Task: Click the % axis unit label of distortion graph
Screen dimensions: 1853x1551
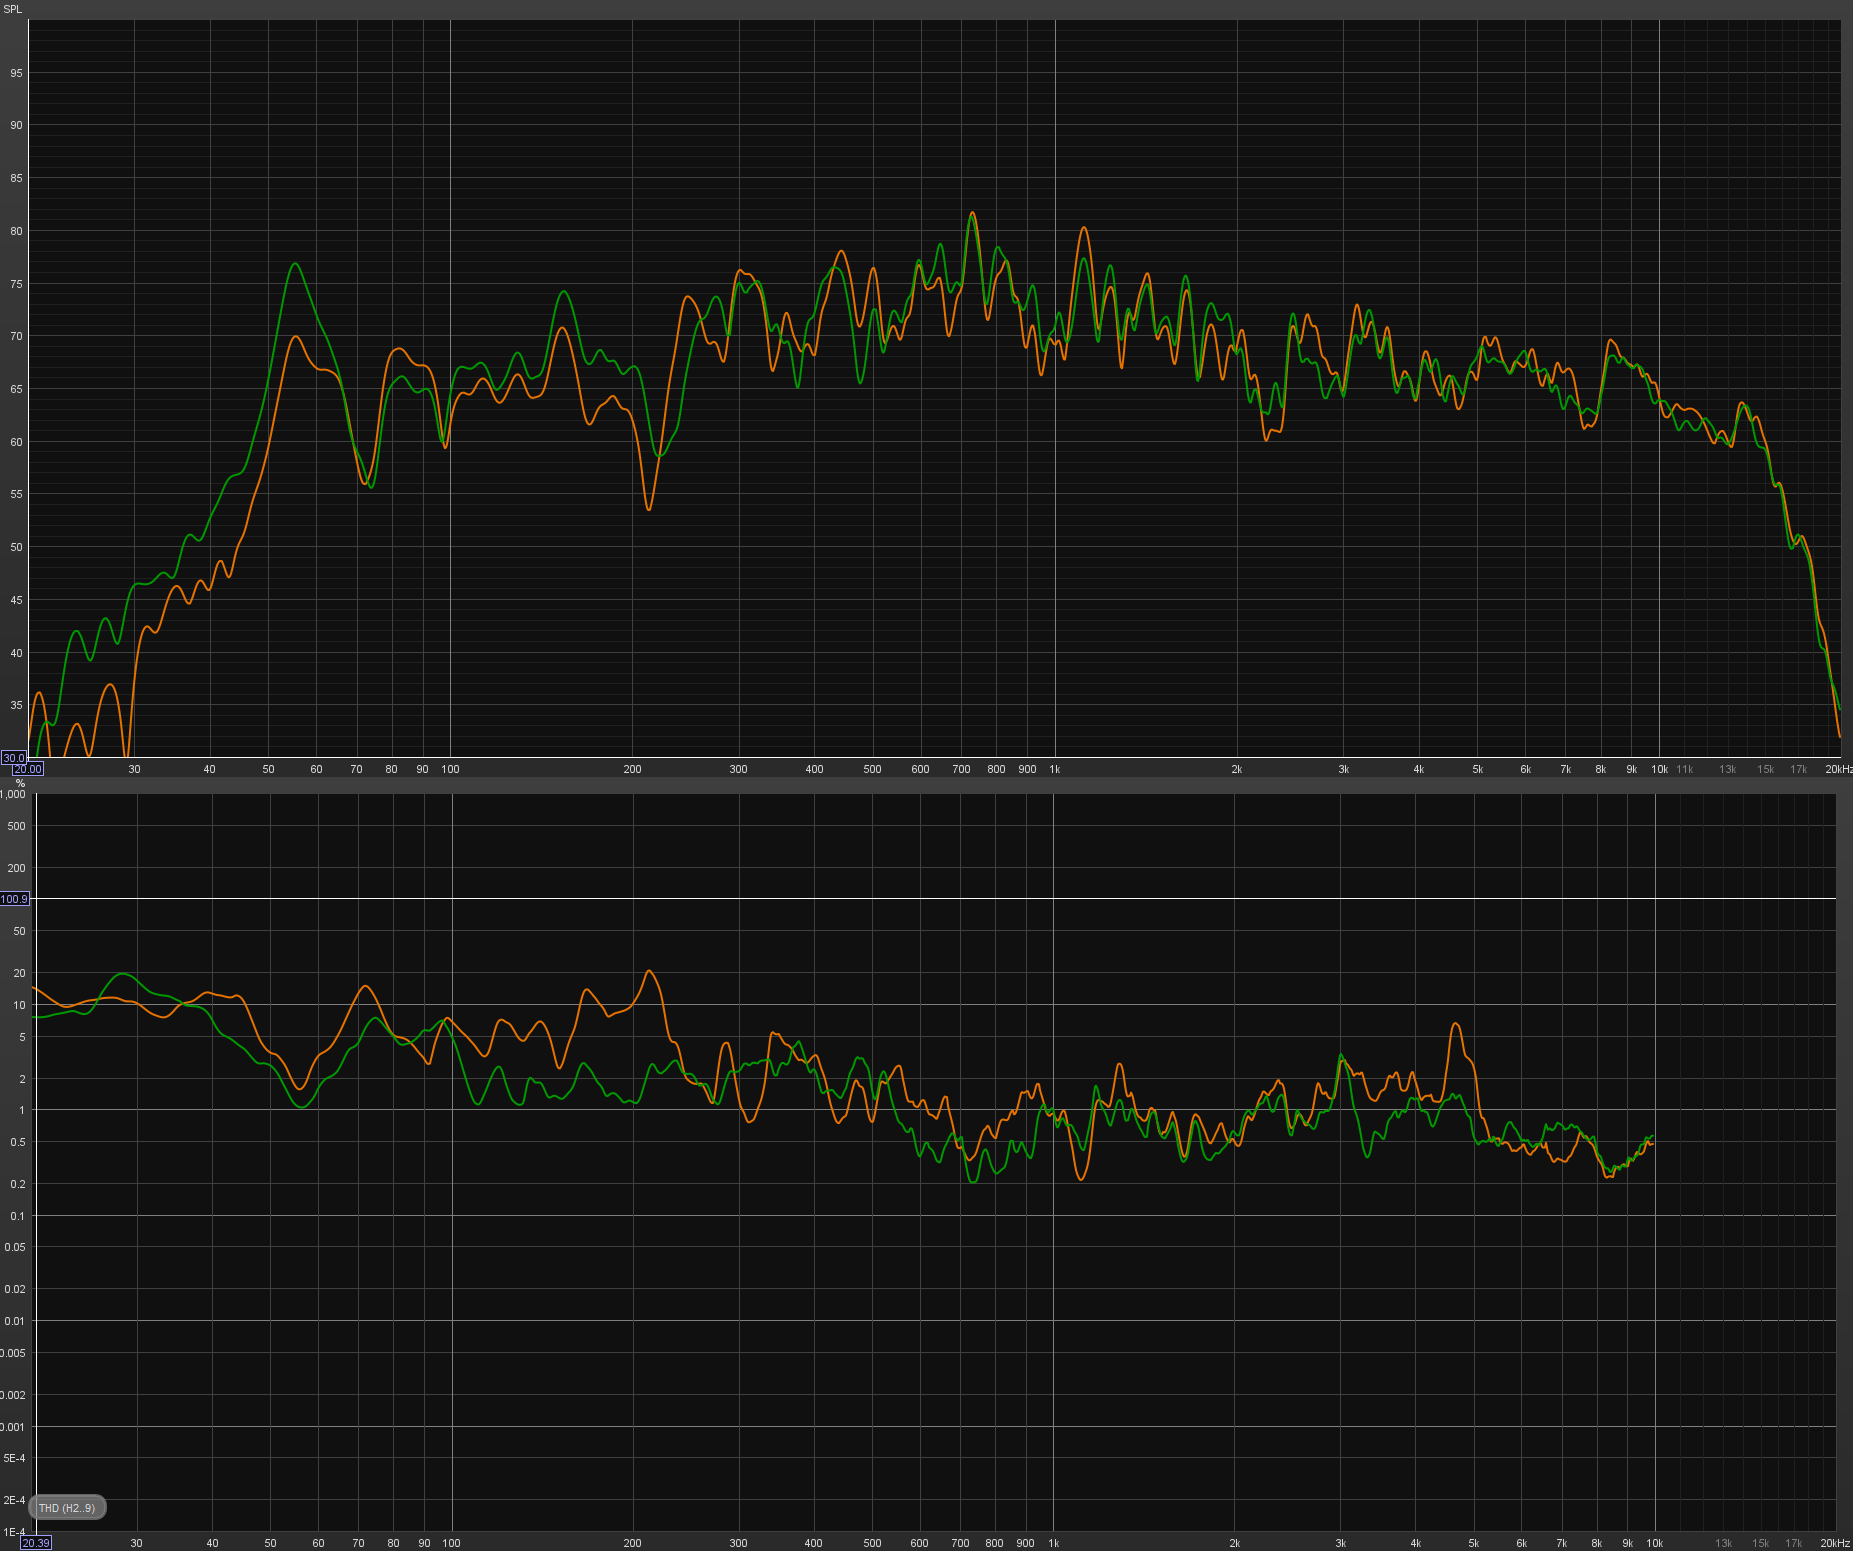Action: pyautogui.click(x=21, y=784)
